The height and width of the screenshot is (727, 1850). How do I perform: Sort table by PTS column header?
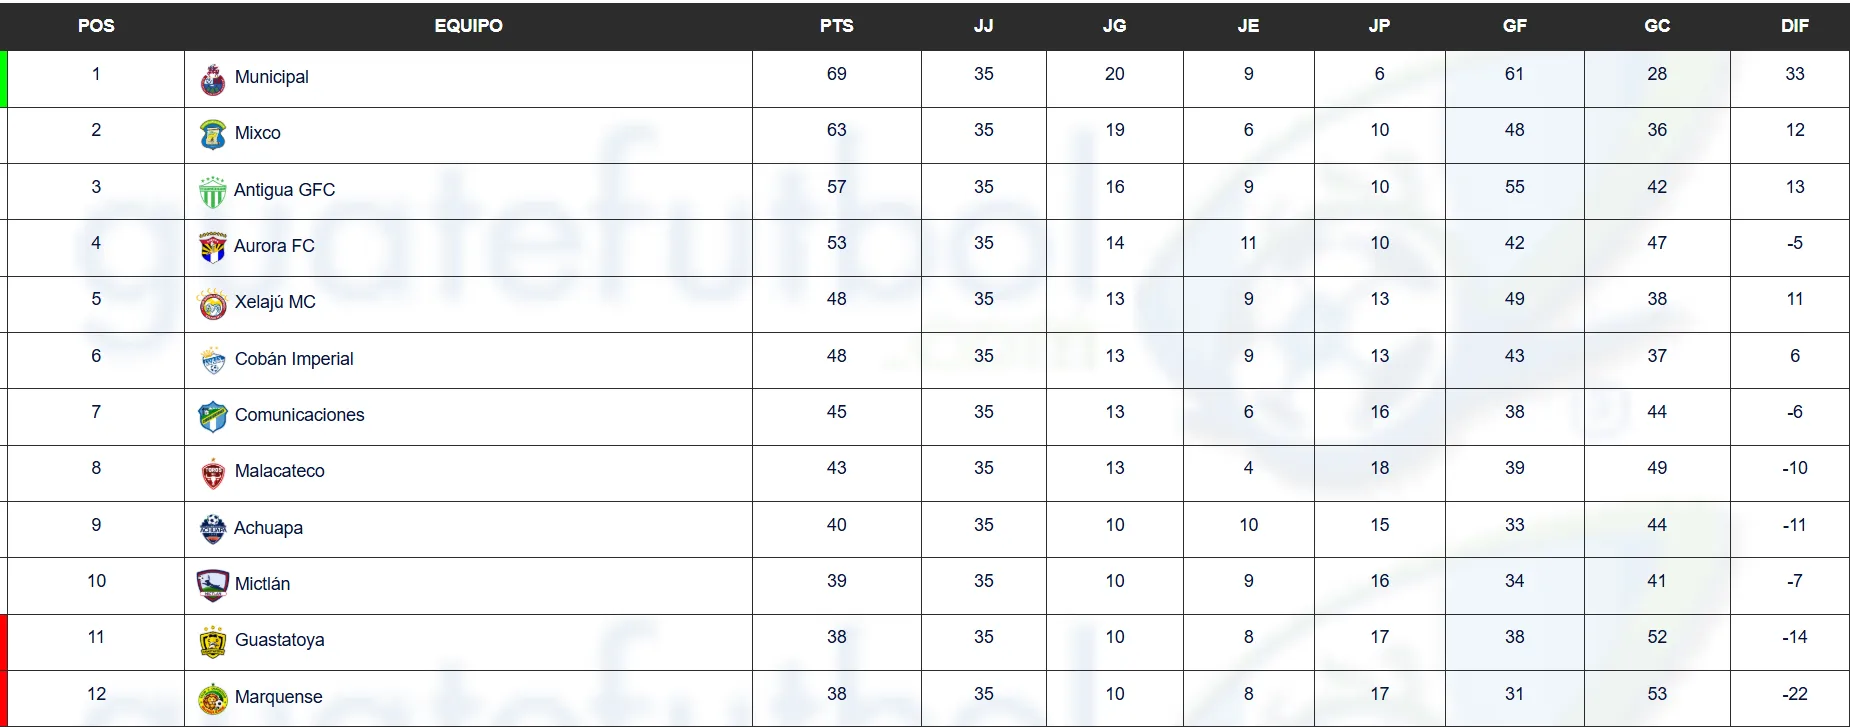click(x=836, y=26)
